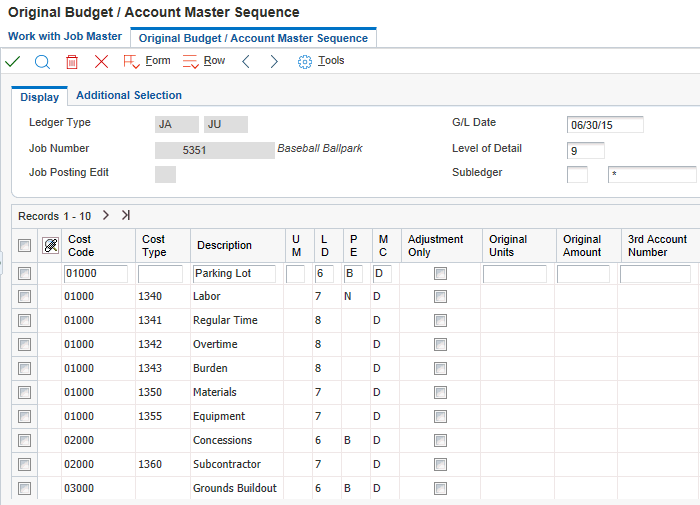Select the Display tab
Viewport: 700px width, 505px height.
[x=39, y=97]
